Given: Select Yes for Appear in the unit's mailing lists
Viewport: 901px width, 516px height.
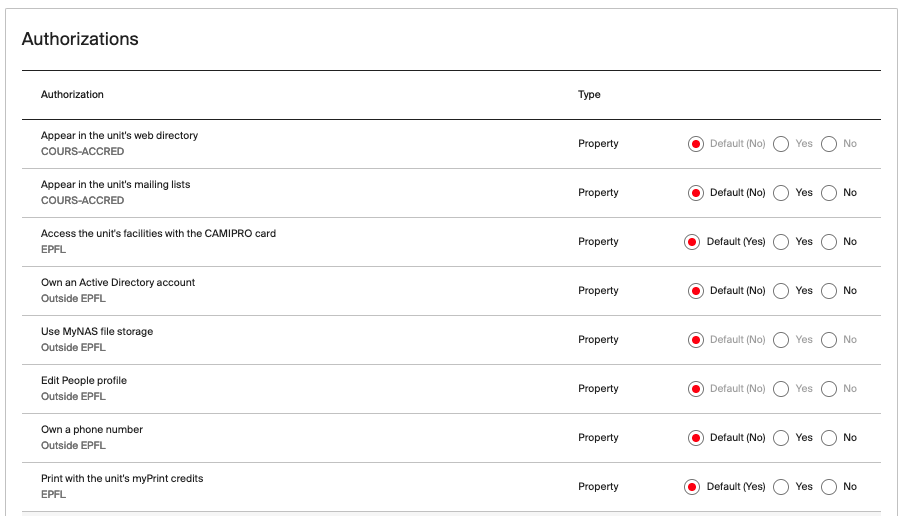Looking at the screenshot, I should pos(781,193).
